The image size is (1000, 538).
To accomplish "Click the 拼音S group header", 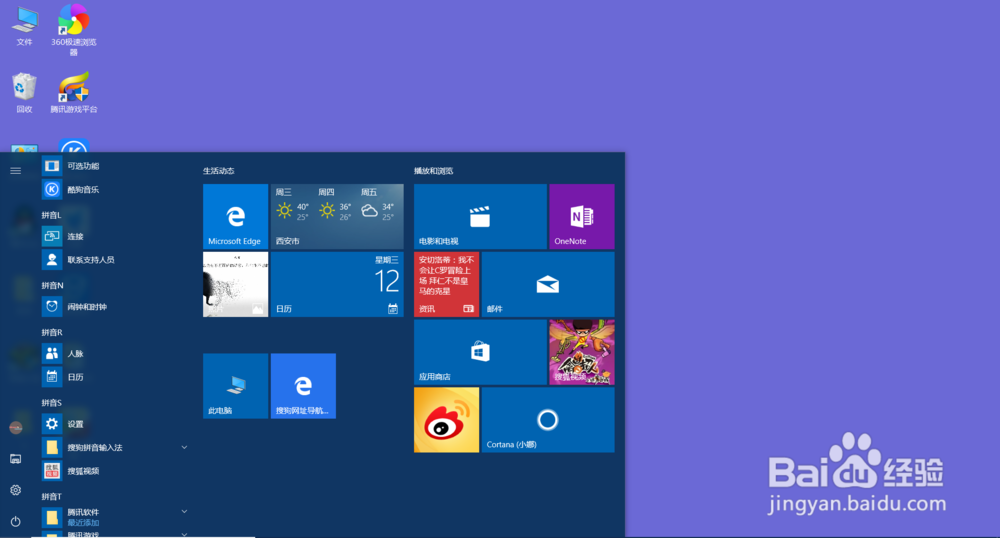I will (x=52, y=403).
